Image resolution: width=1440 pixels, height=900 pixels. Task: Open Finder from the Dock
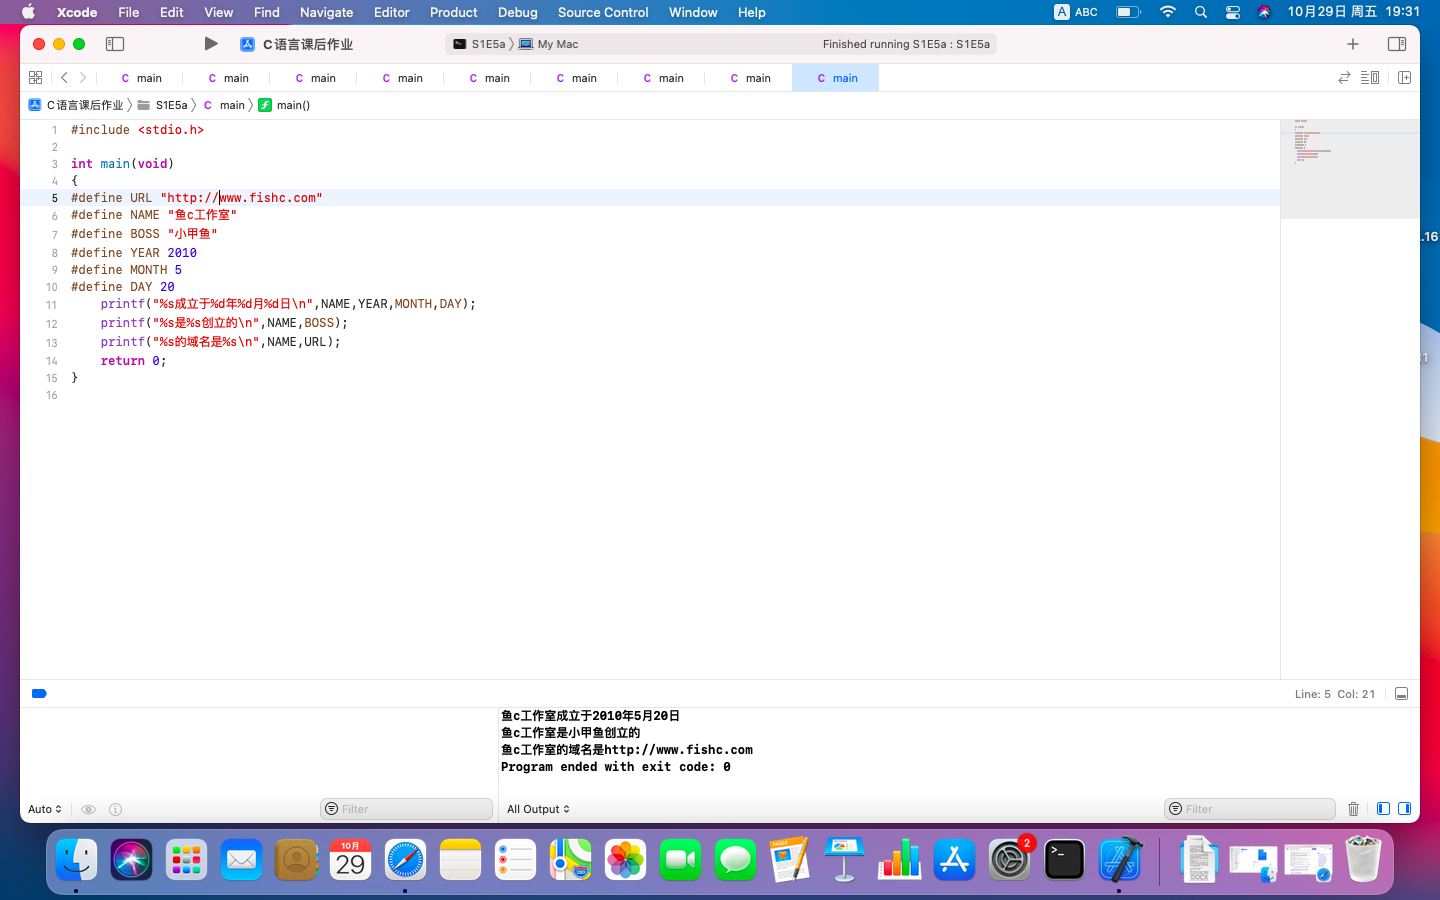pos(76,860)
